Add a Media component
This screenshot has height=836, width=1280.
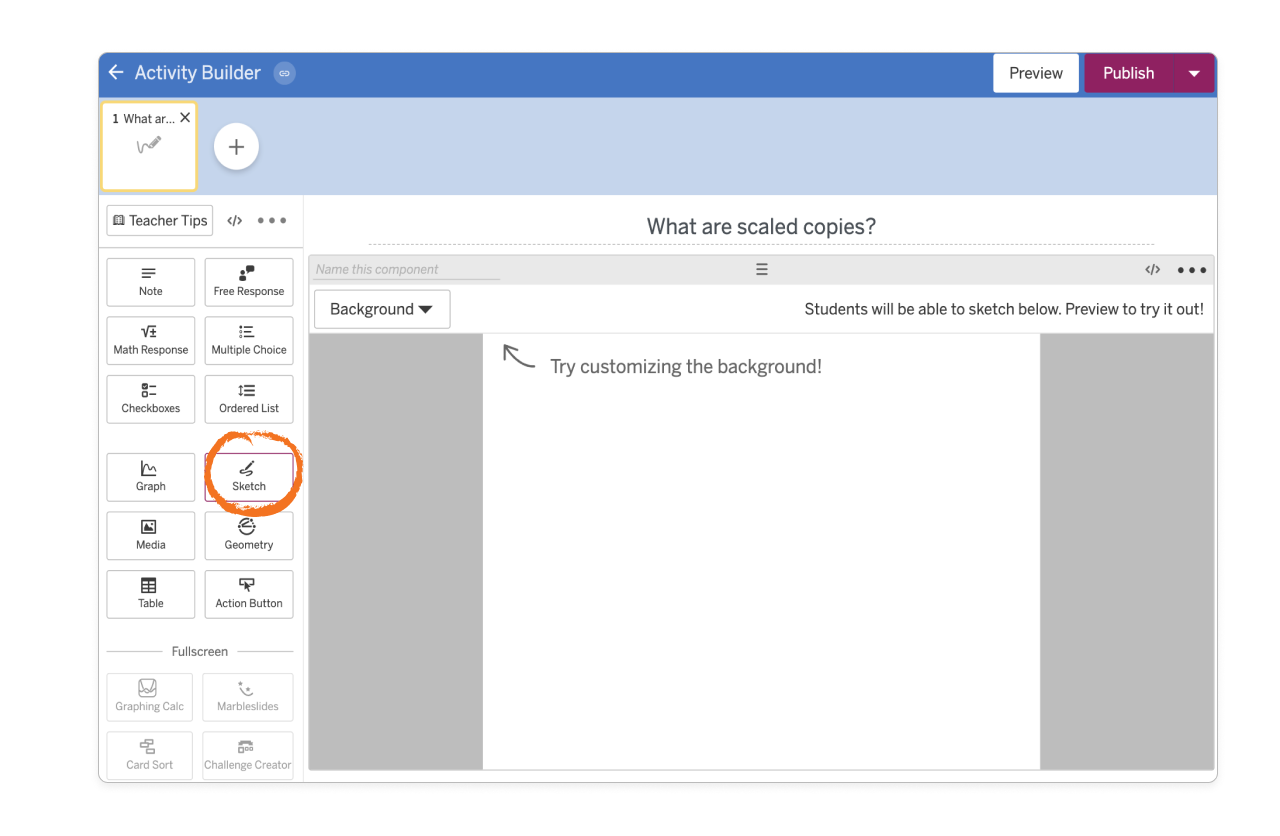(150, 535)
